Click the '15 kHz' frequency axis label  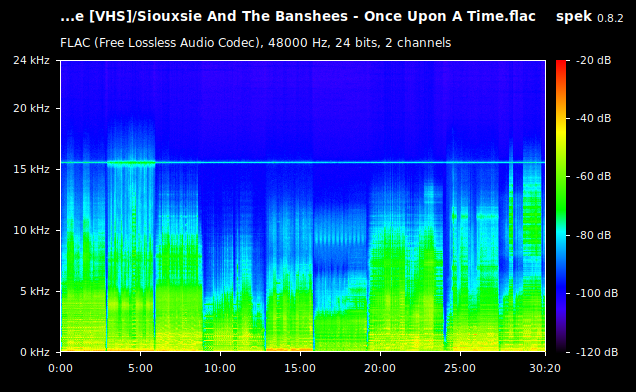[31, 169]
